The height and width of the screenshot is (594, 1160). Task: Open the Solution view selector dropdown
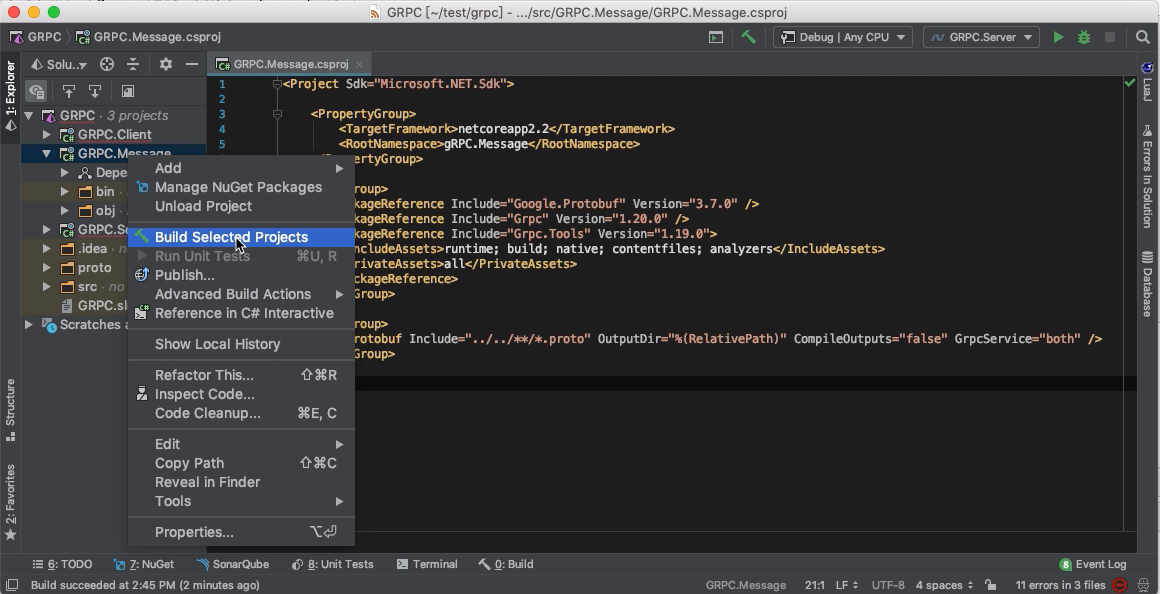click(x=58, y=64)
